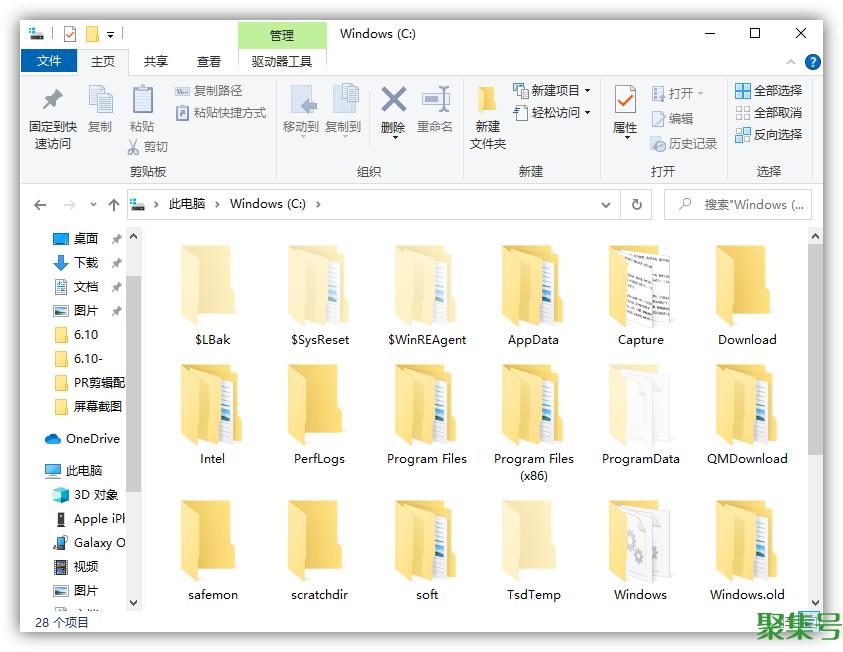Click the quick access Properties checkmark icon
Viewport: 843px width, 652px height.
point(70,34)
